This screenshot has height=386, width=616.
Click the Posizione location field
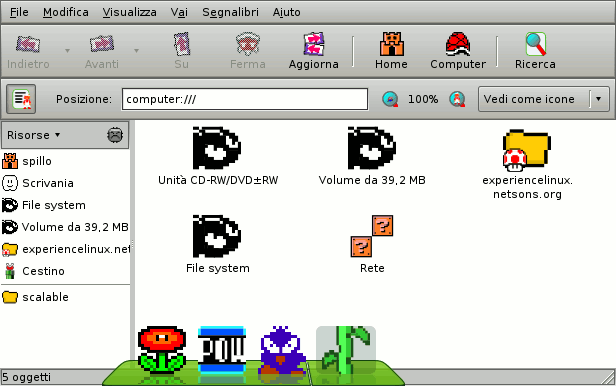[x=245, y=99]
